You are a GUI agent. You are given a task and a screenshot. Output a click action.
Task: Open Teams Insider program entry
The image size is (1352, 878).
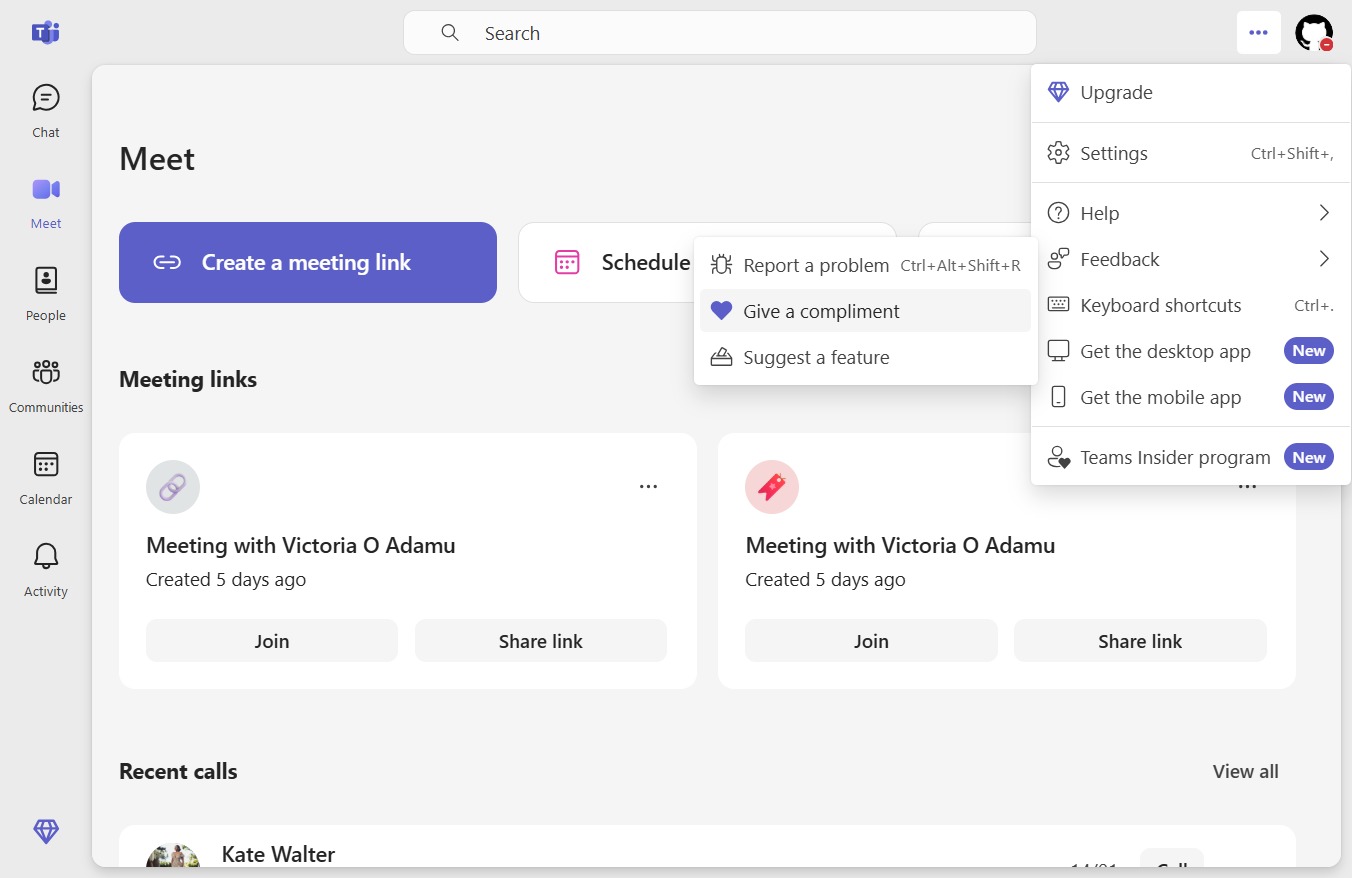(x=1190, y=457)
